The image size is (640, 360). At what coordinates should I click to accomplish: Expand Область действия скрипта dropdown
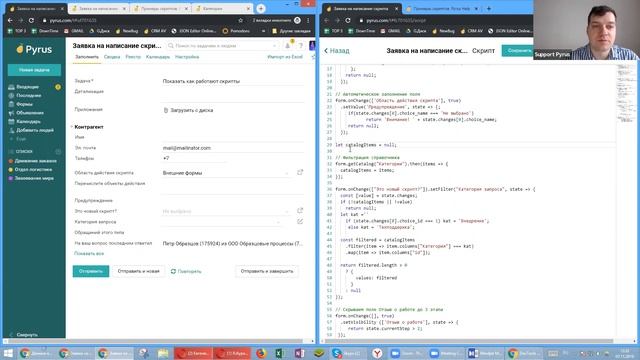(x=287, y=173)
